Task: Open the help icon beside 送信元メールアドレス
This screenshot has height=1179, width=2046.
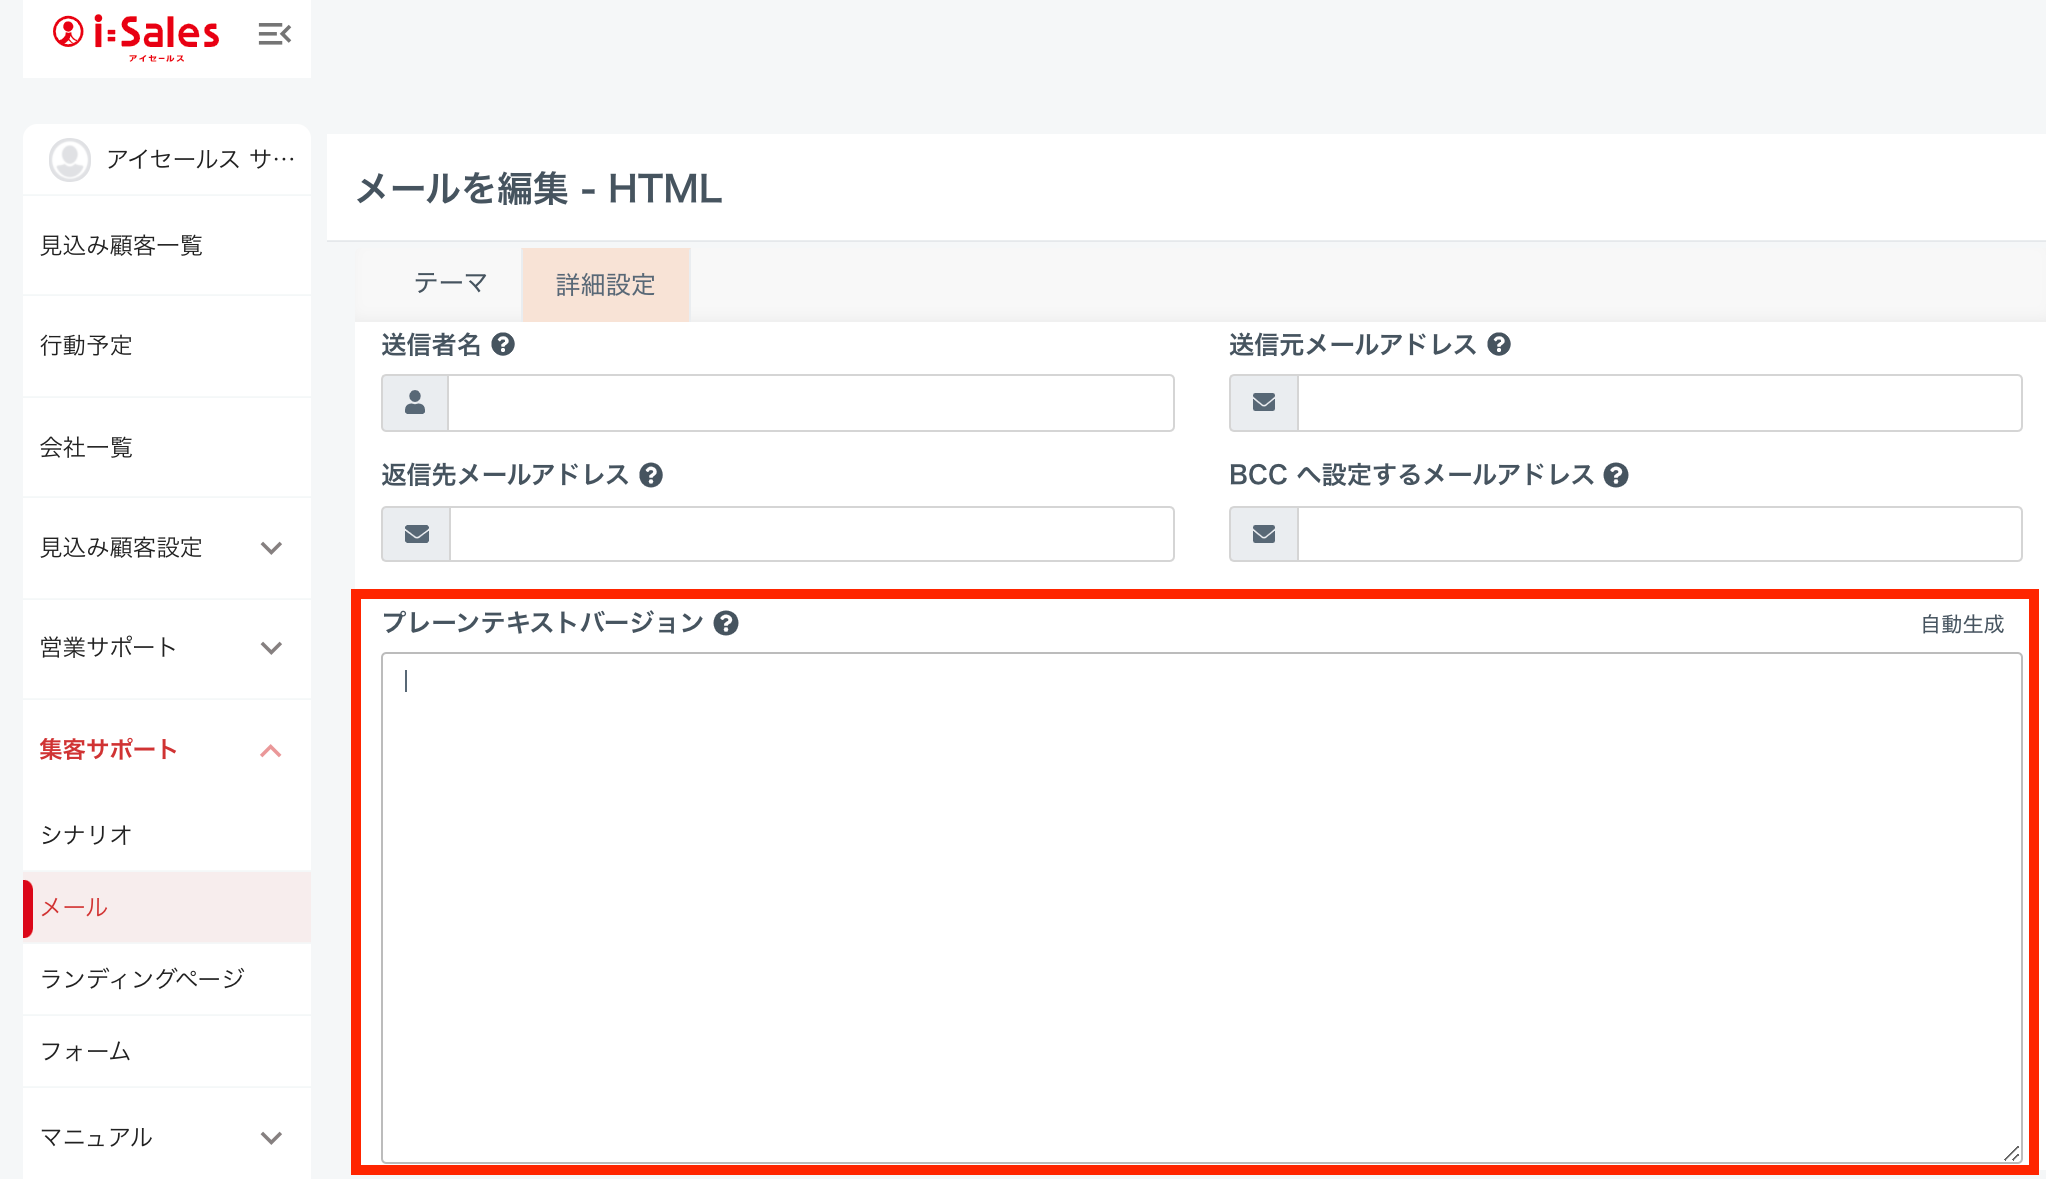Action: tap(1498, 345)
